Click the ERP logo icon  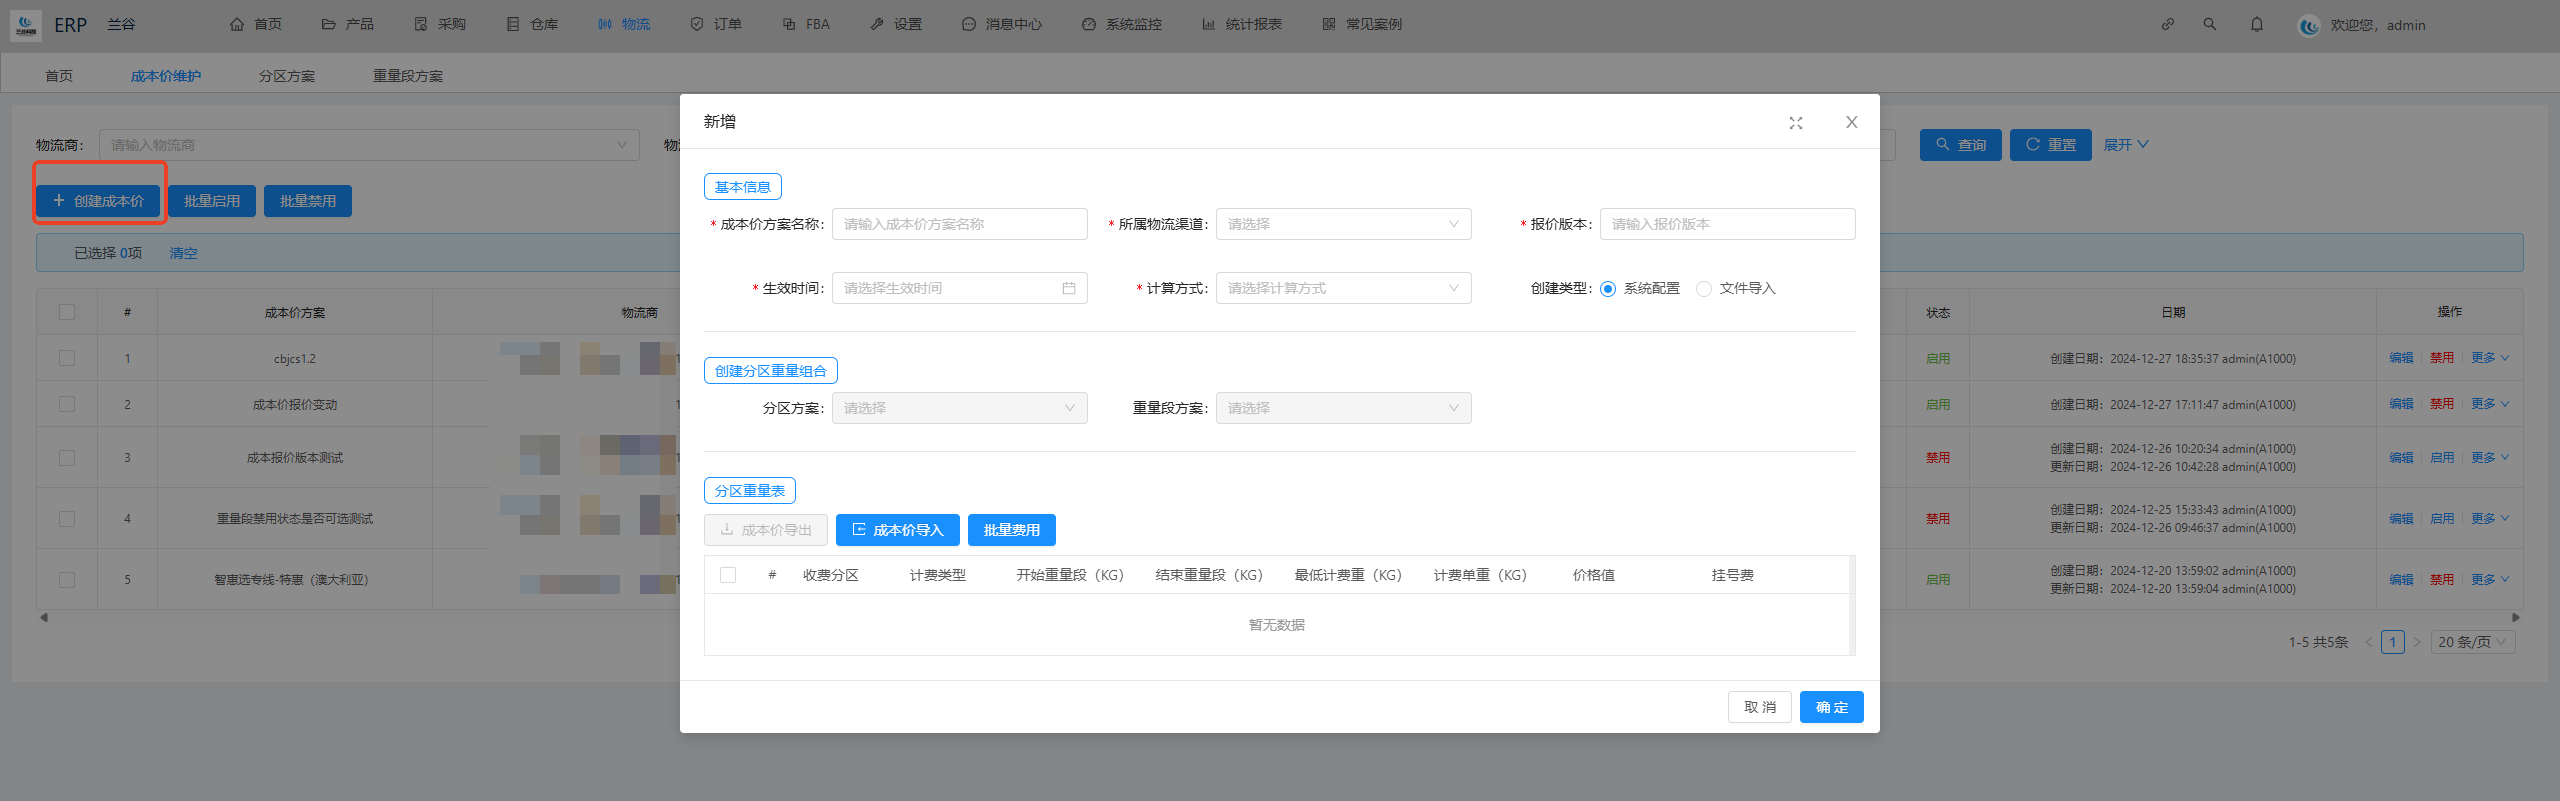click(26, 25)
